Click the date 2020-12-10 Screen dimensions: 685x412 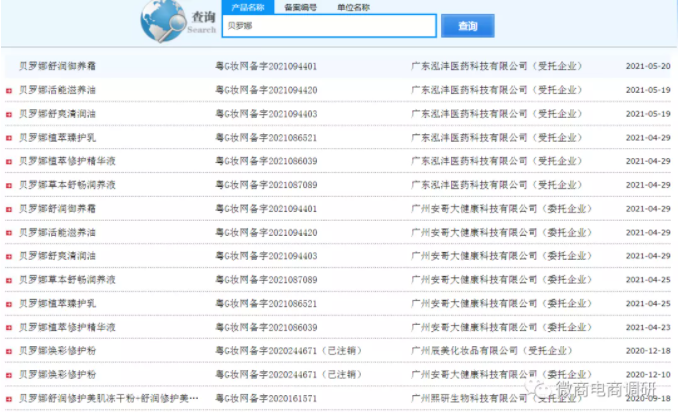(648, 374)
